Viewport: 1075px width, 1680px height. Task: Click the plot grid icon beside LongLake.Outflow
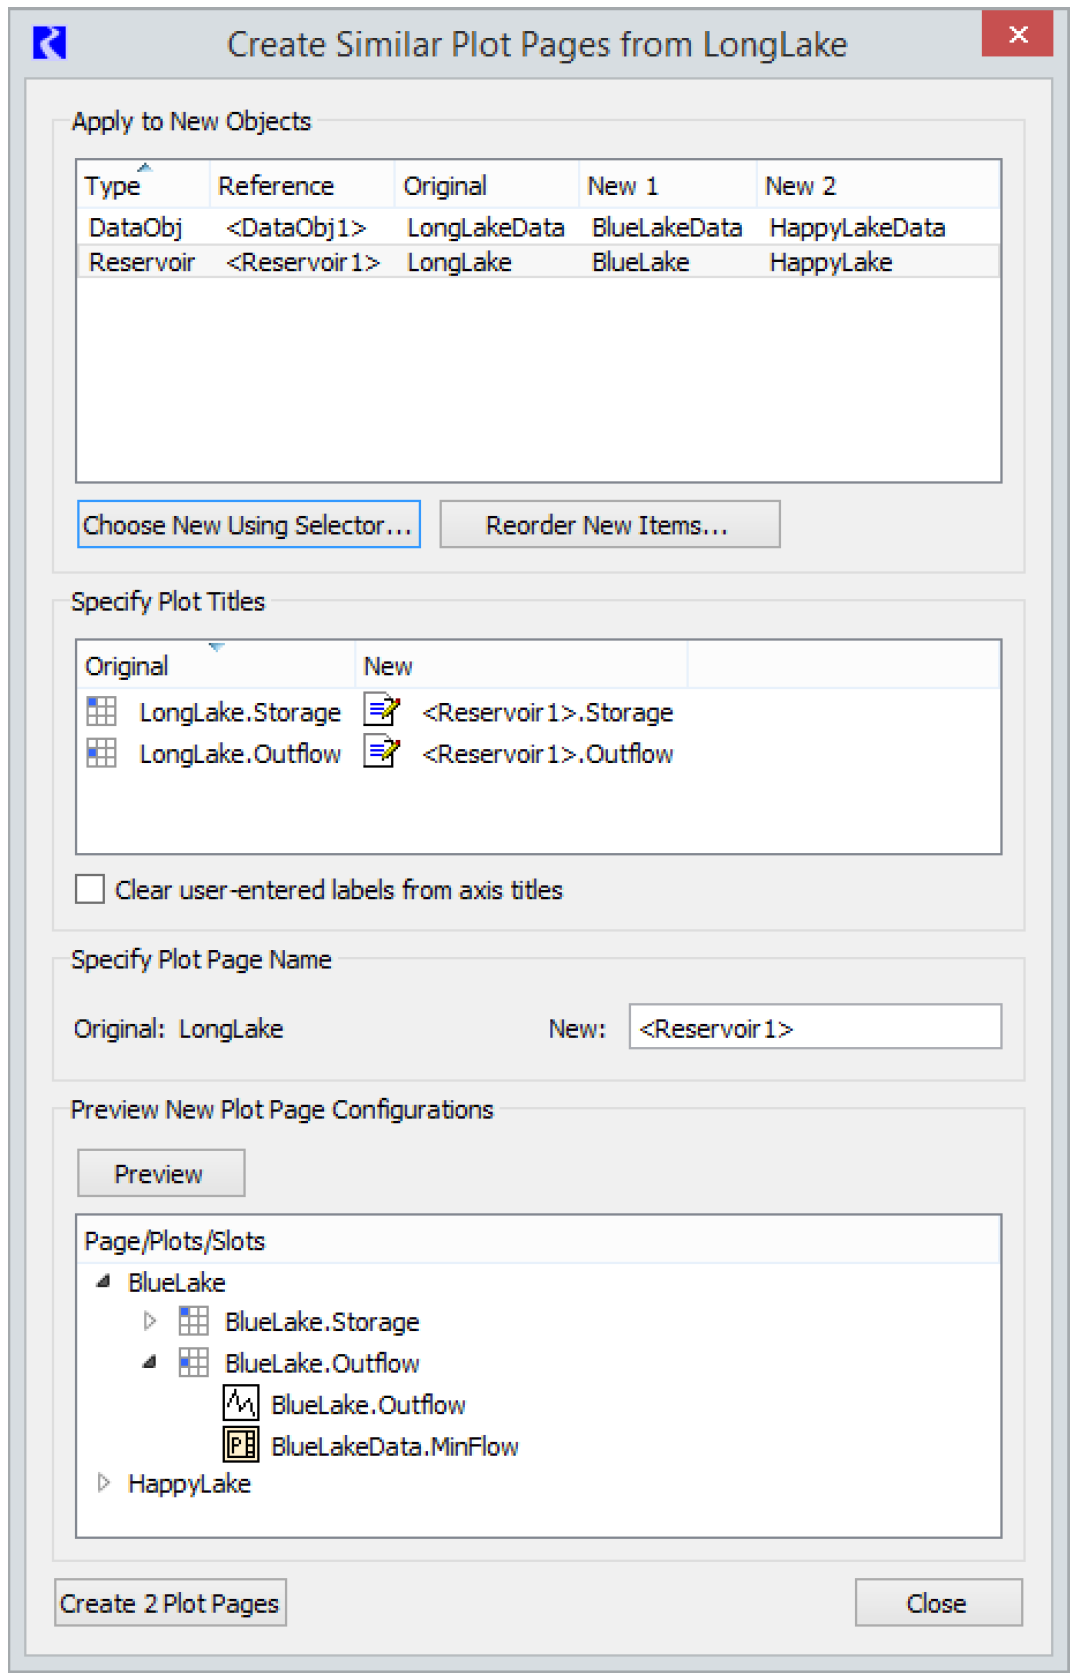pos(101,753)
